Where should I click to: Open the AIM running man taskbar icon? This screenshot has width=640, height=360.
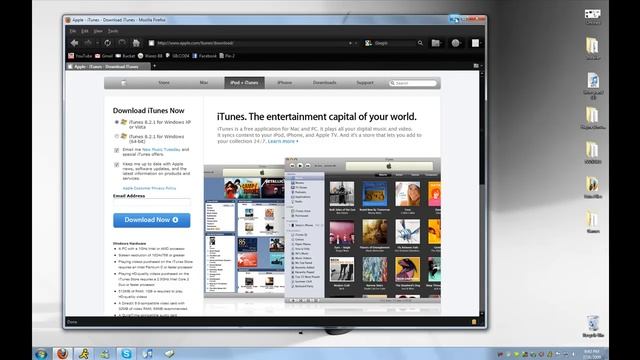click(84, 353)
